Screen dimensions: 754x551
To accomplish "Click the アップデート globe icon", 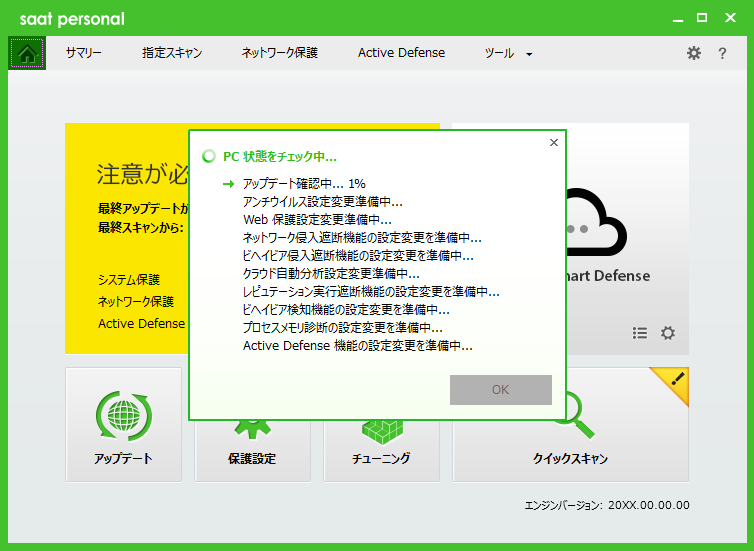I will [x=124, y=416].
